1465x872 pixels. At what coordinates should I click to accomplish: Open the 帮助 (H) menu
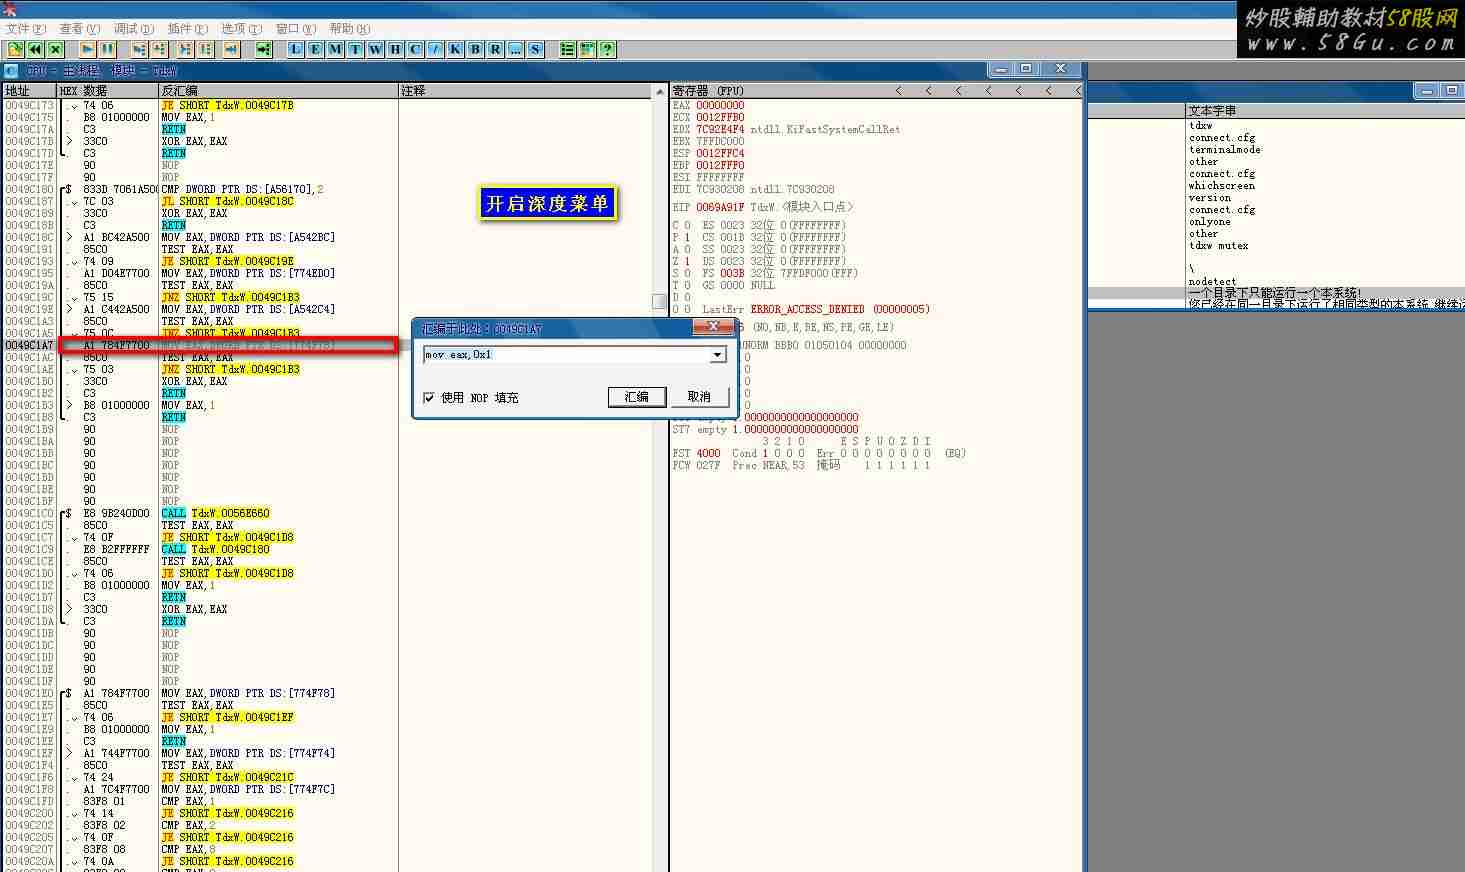pyautogui.click(x=350, y=29)
